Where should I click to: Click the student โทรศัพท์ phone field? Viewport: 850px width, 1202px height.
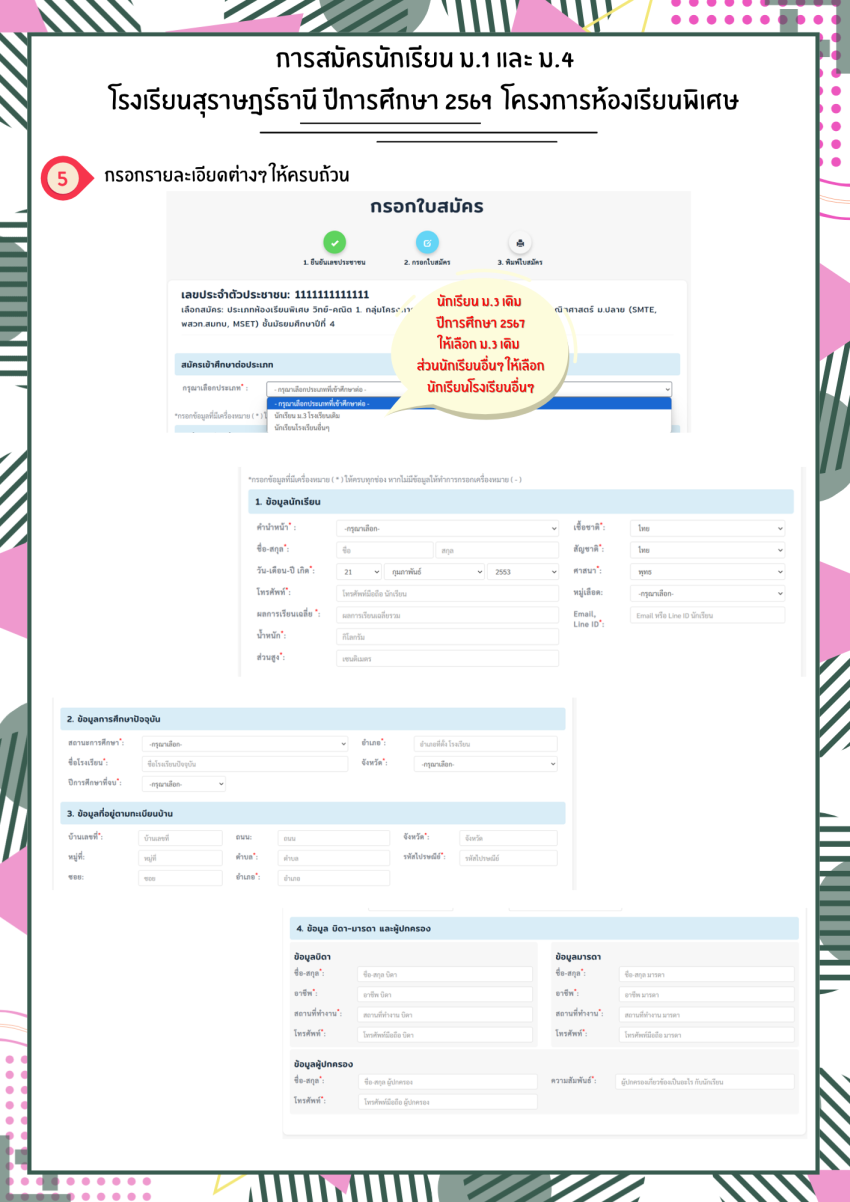(x=447, y=594)
